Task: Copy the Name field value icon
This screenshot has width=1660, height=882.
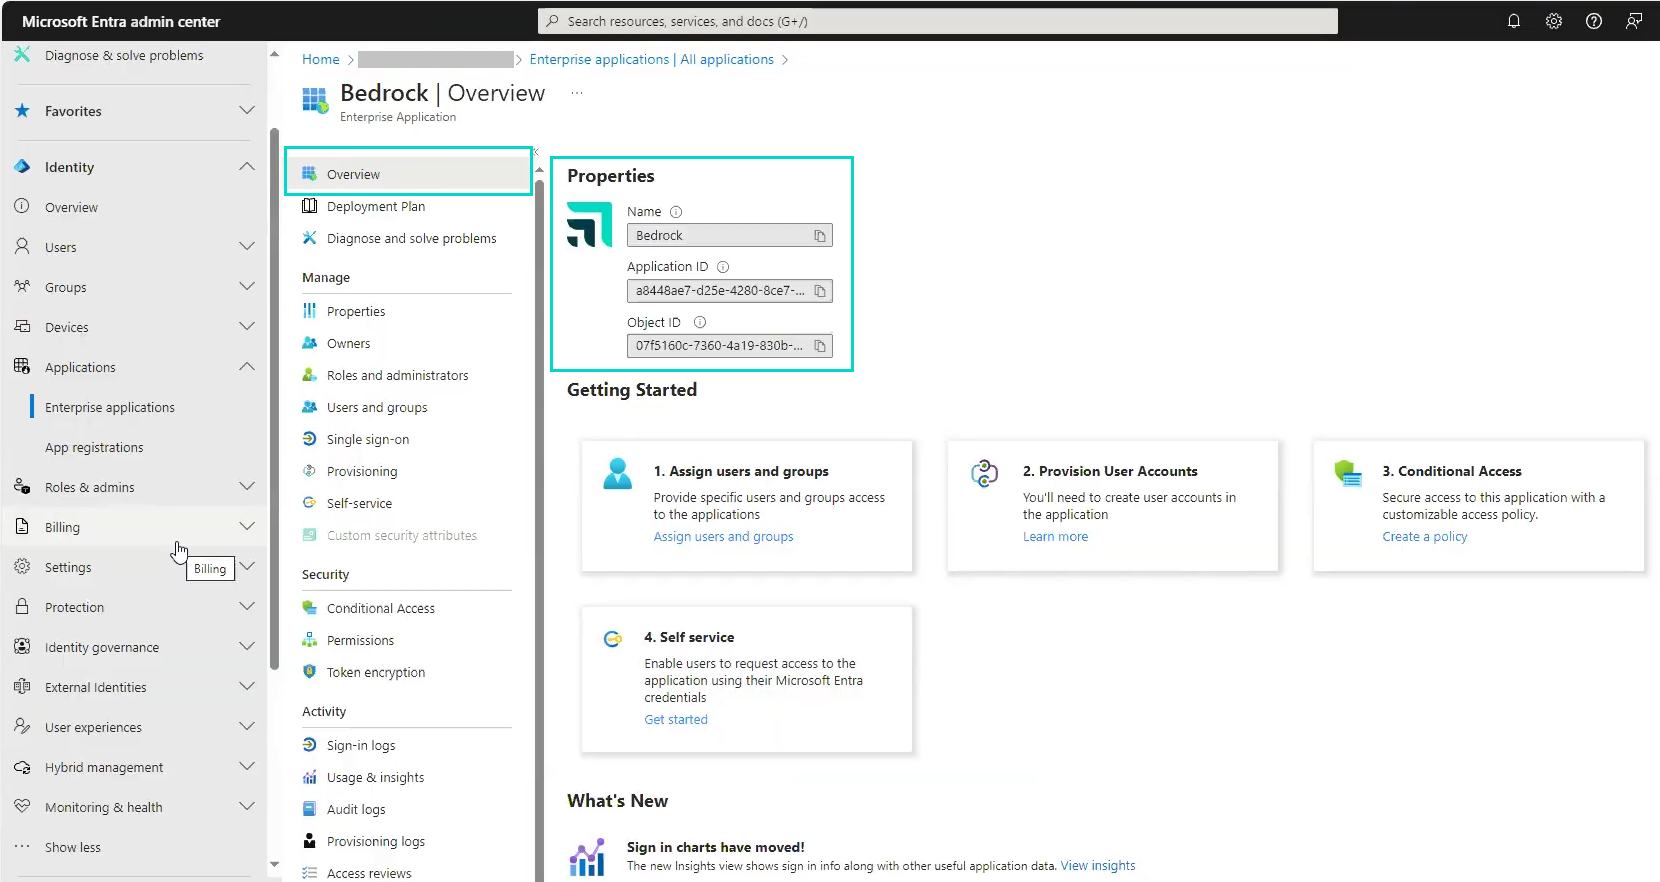Action: point(820,236)
